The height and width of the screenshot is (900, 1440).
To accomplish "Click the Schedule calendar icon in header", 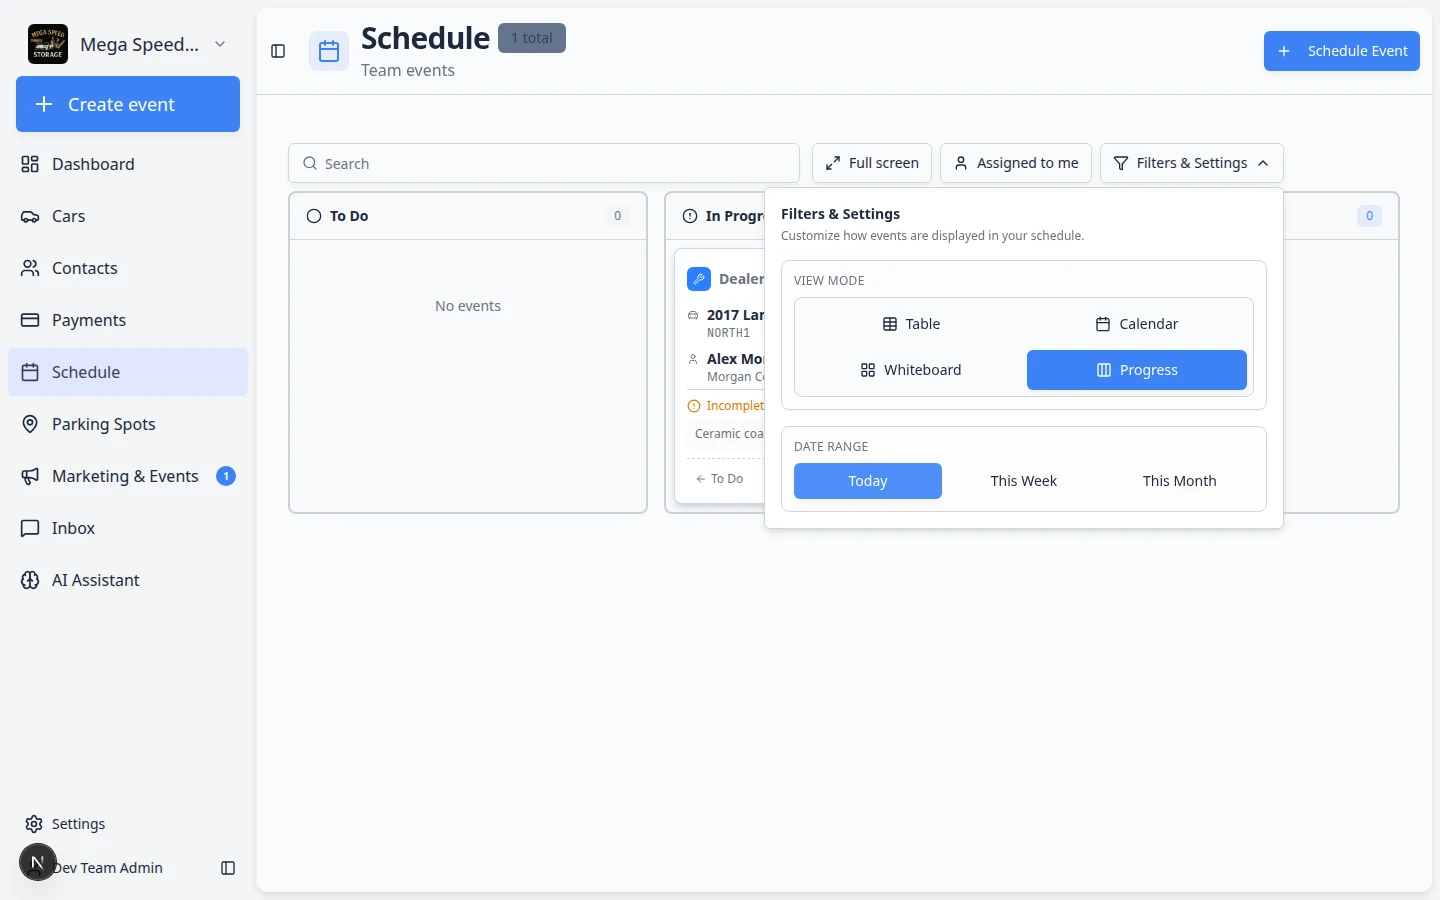I will tap(329, 51).
